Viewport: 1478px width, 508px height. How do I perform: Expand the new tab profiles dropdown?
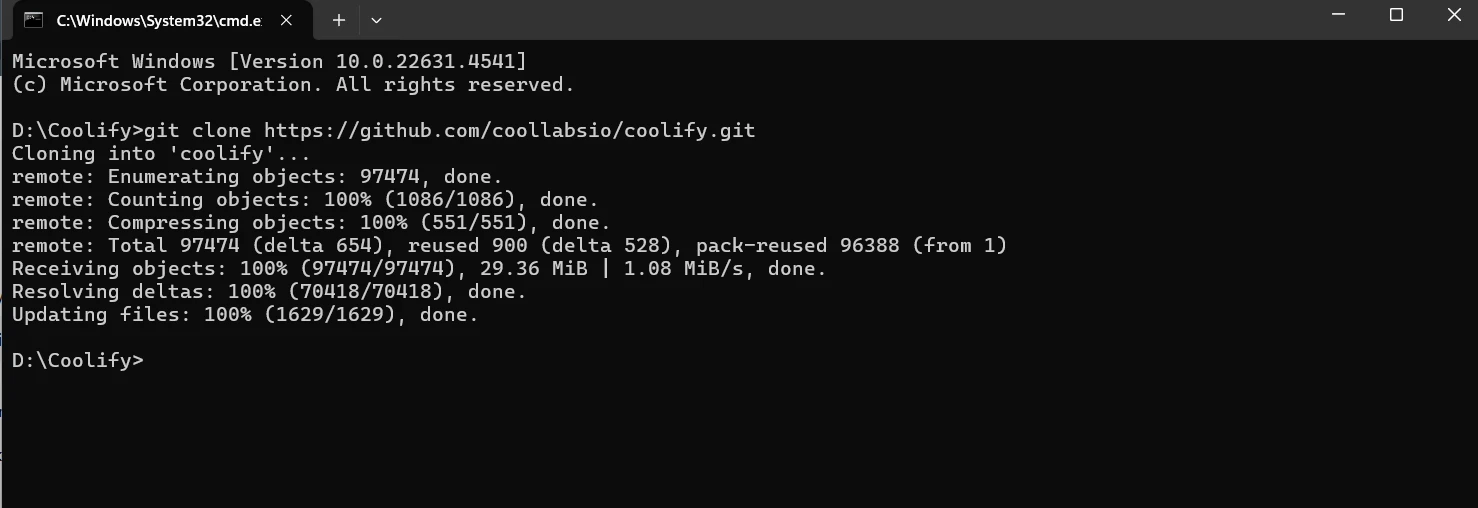tap(376, 20)
